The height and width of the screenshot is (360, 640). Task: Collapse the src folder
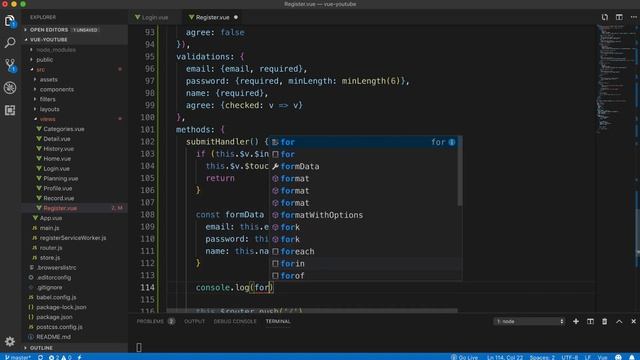[40, 69]
